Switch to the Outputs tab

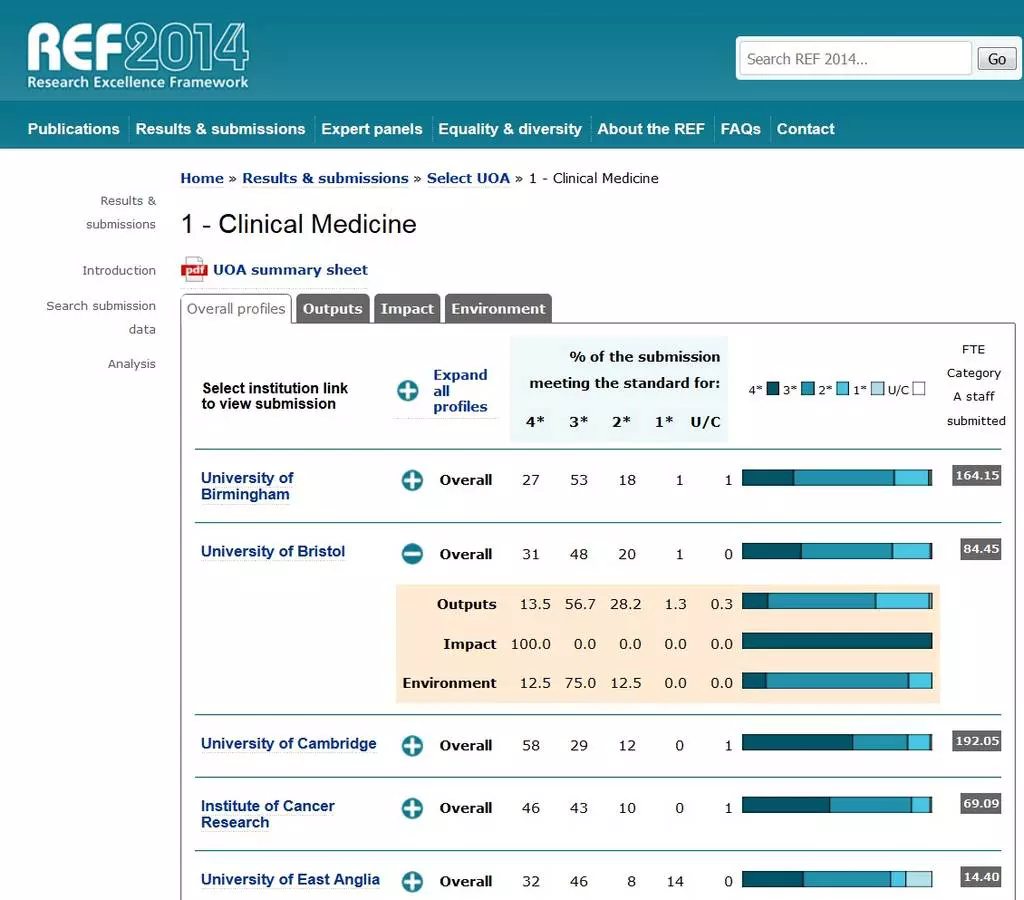pos(332,309)
